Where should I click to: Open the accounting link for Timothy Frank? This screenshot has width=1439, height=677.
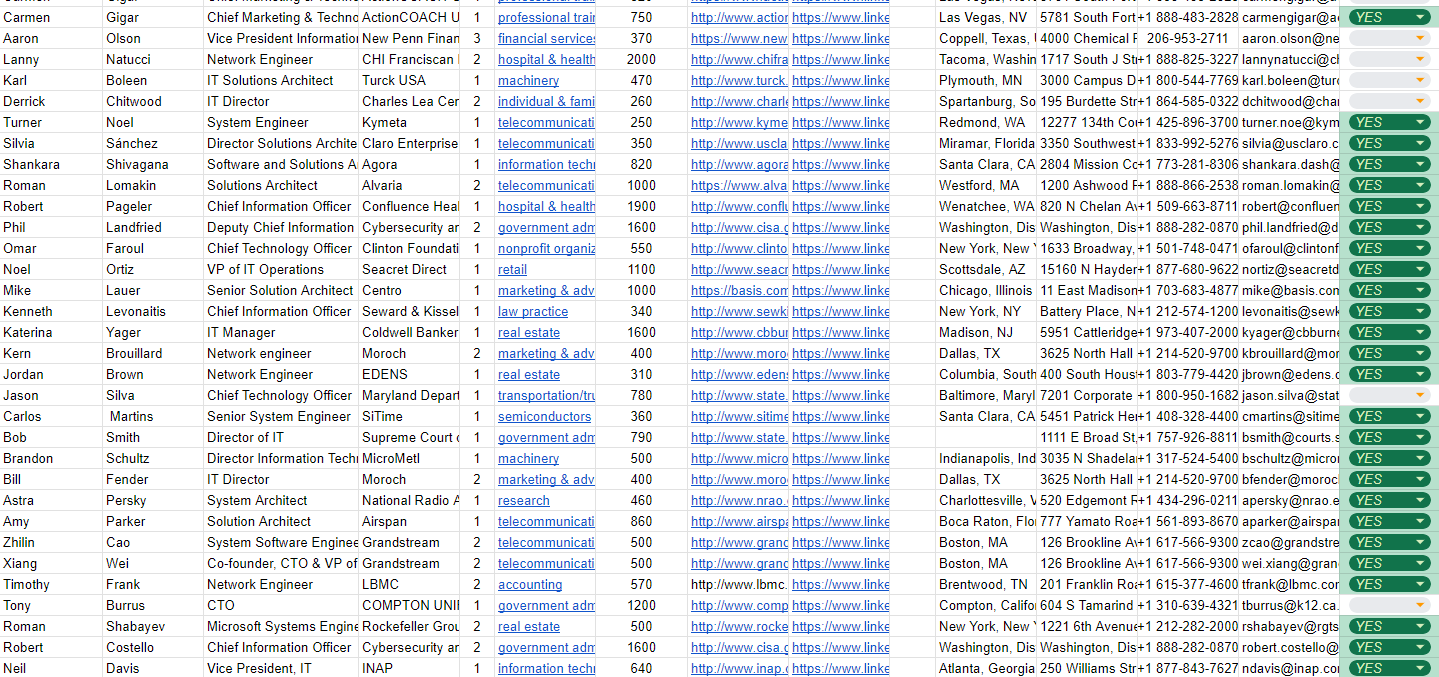[529, 584]
